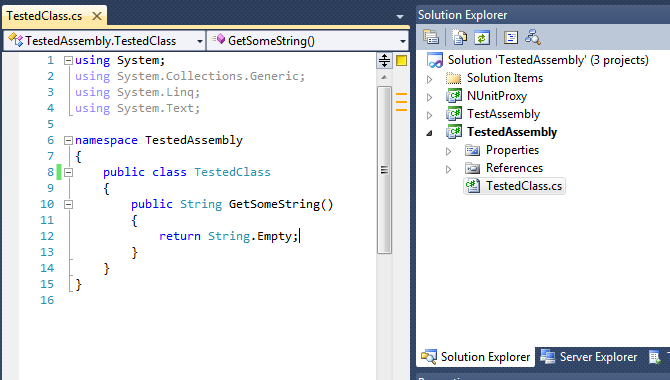Open the active documents list dropdown arrow
This screenshot has height=380, width=670.
point(400,17)
